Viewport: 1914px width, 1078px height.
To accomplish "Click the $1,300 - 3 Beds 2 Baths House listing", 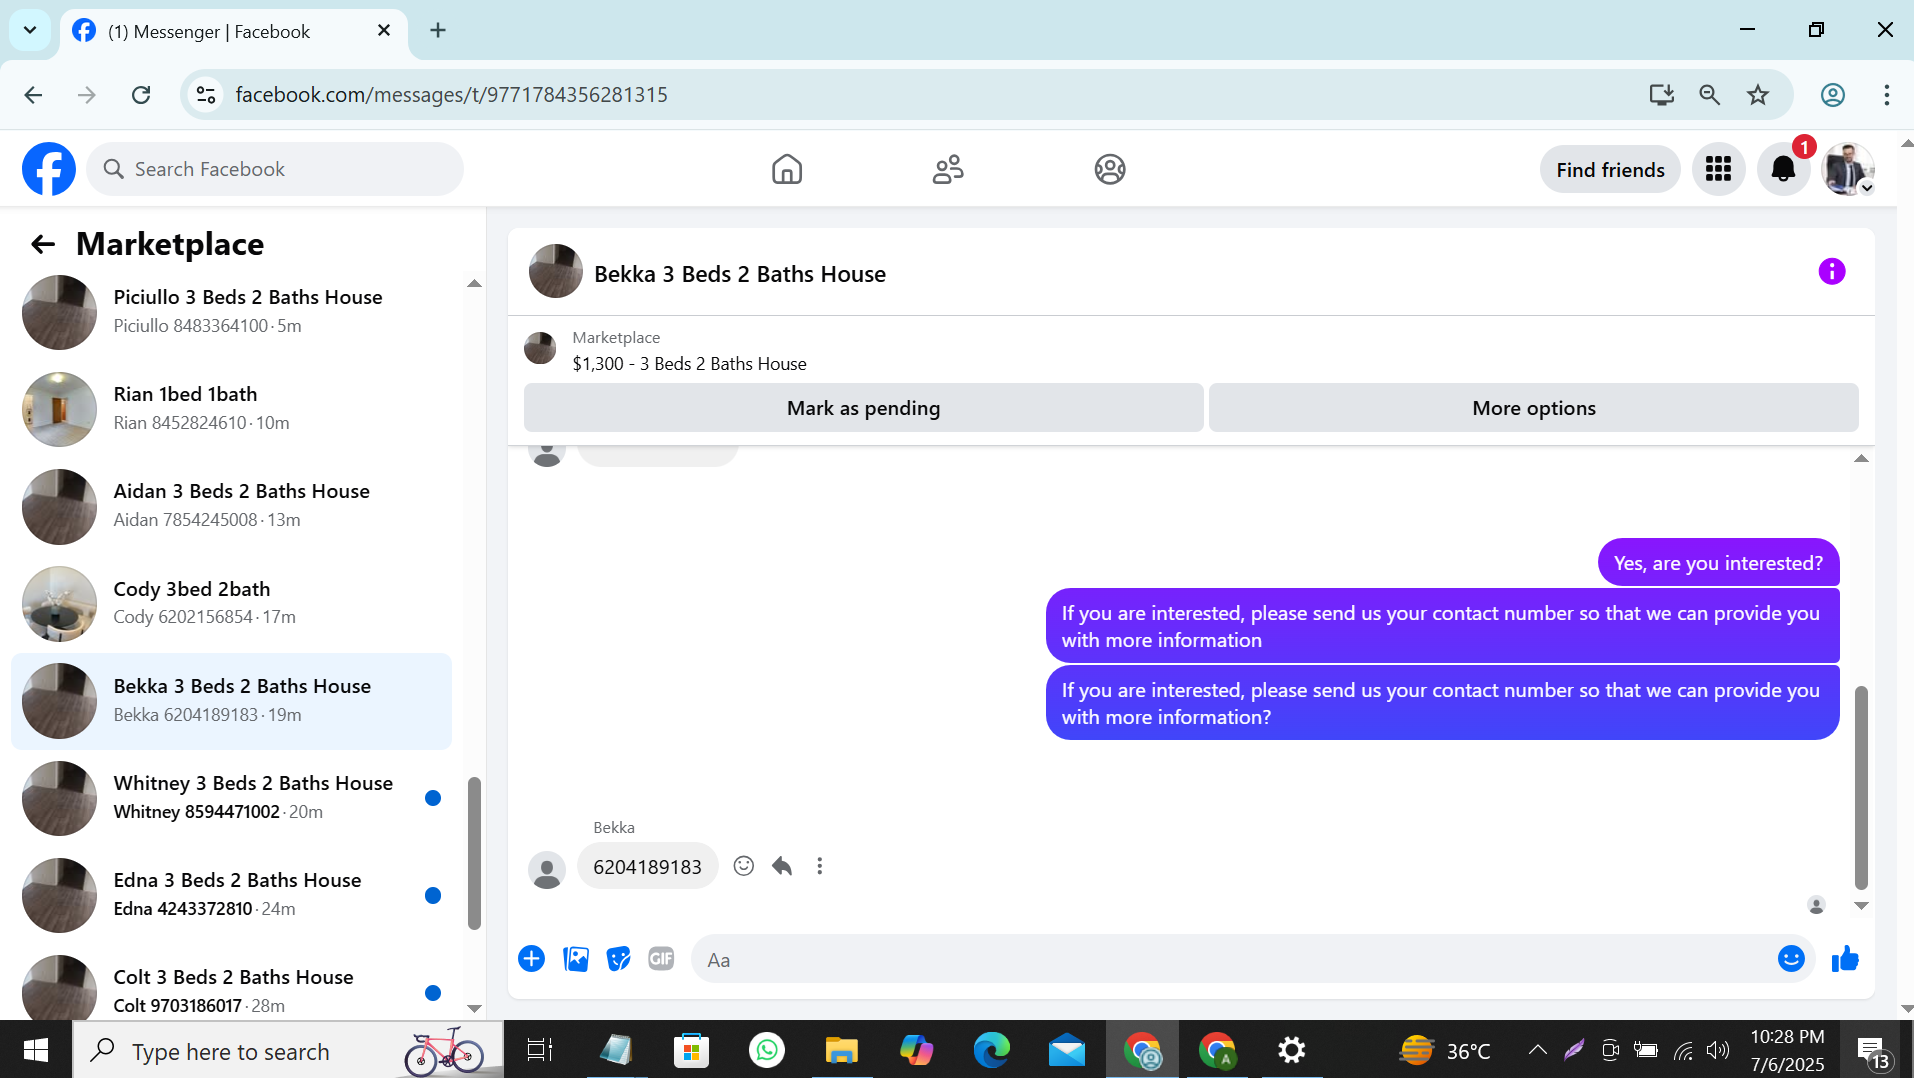I will (689, 364).
